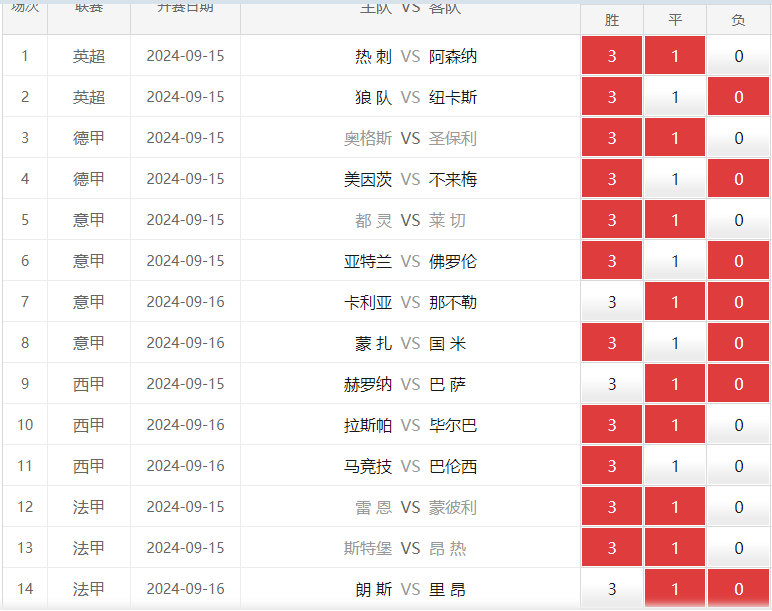
Task: Toggle draw (1) for 狼队 VS 纽卡斯
Action: (x=675, y=96)
